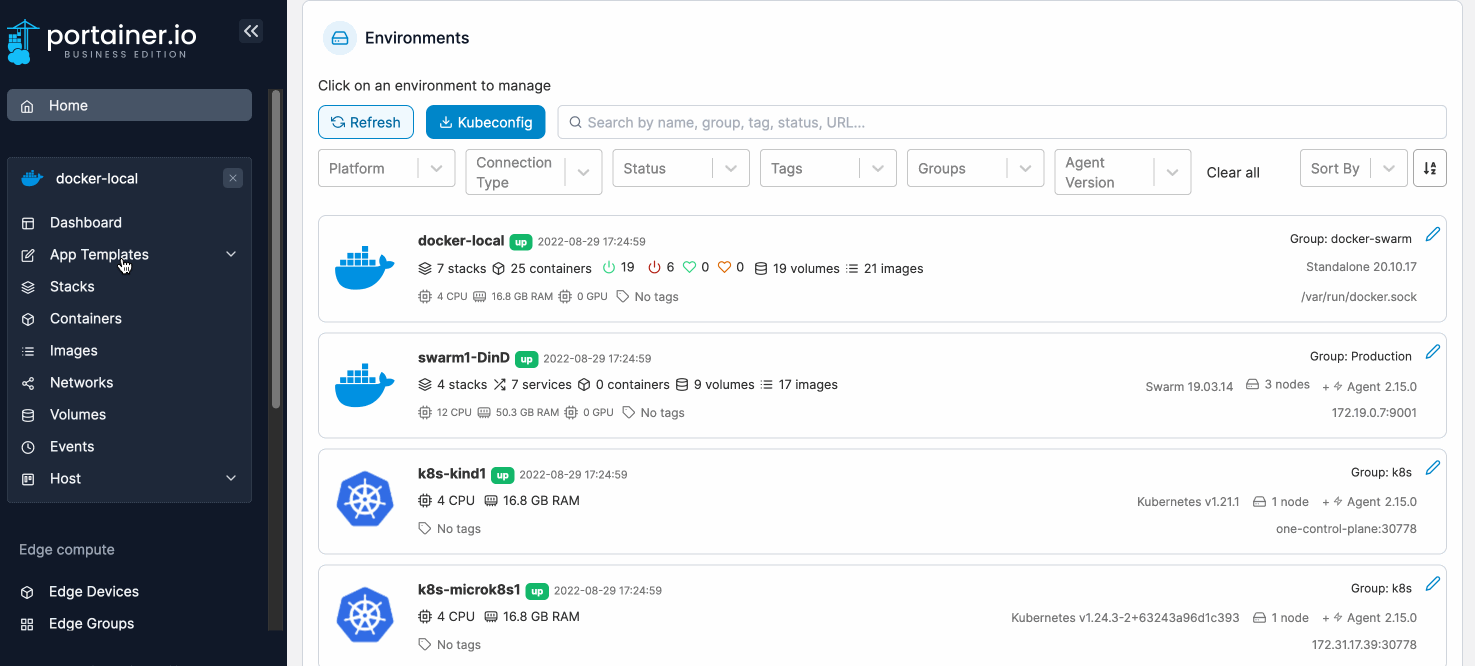Click pencil icon for swarm1-DinD environment

(x=1433, y=351)
